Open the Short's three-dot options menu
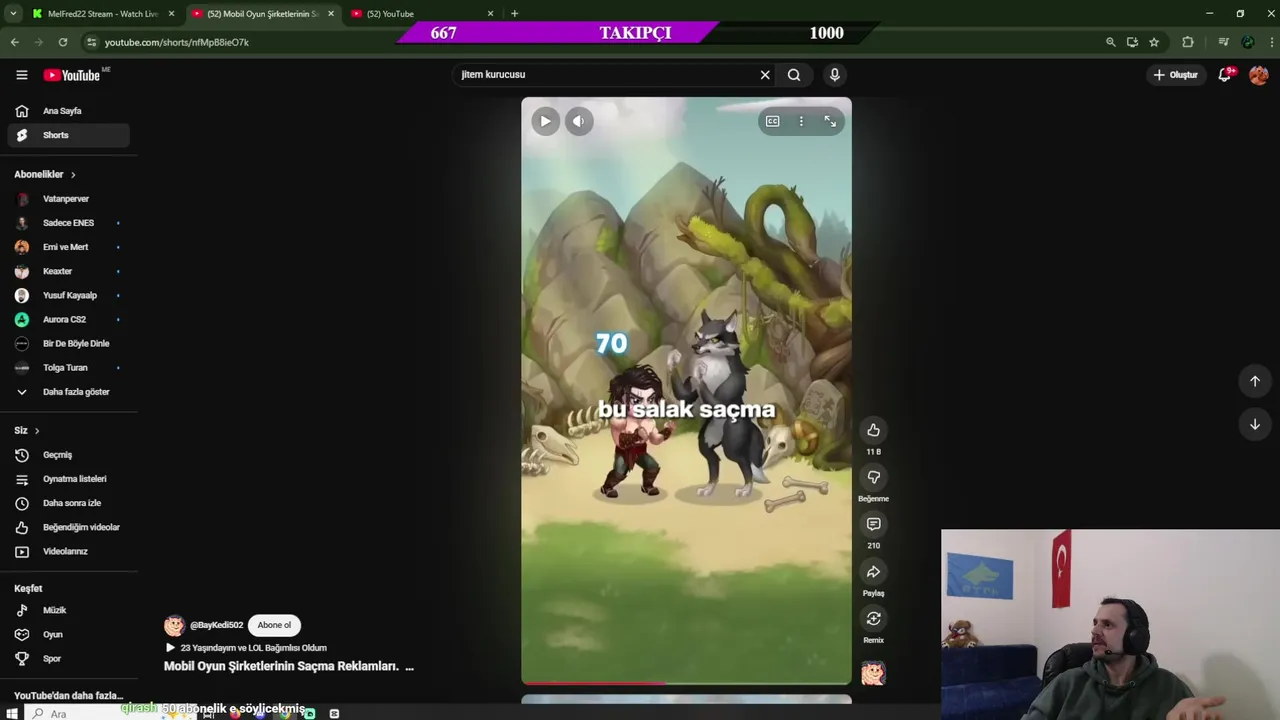Screen dimensions: 1280x720 pyautogui.click(x=801, y=121)
